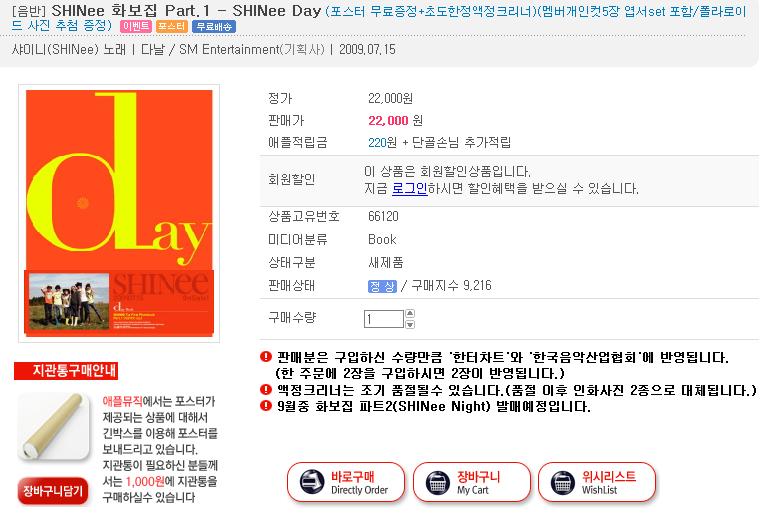Open the 로그인 login link
The width and height of the screenshot is (764, 515).
pos(410,188)
